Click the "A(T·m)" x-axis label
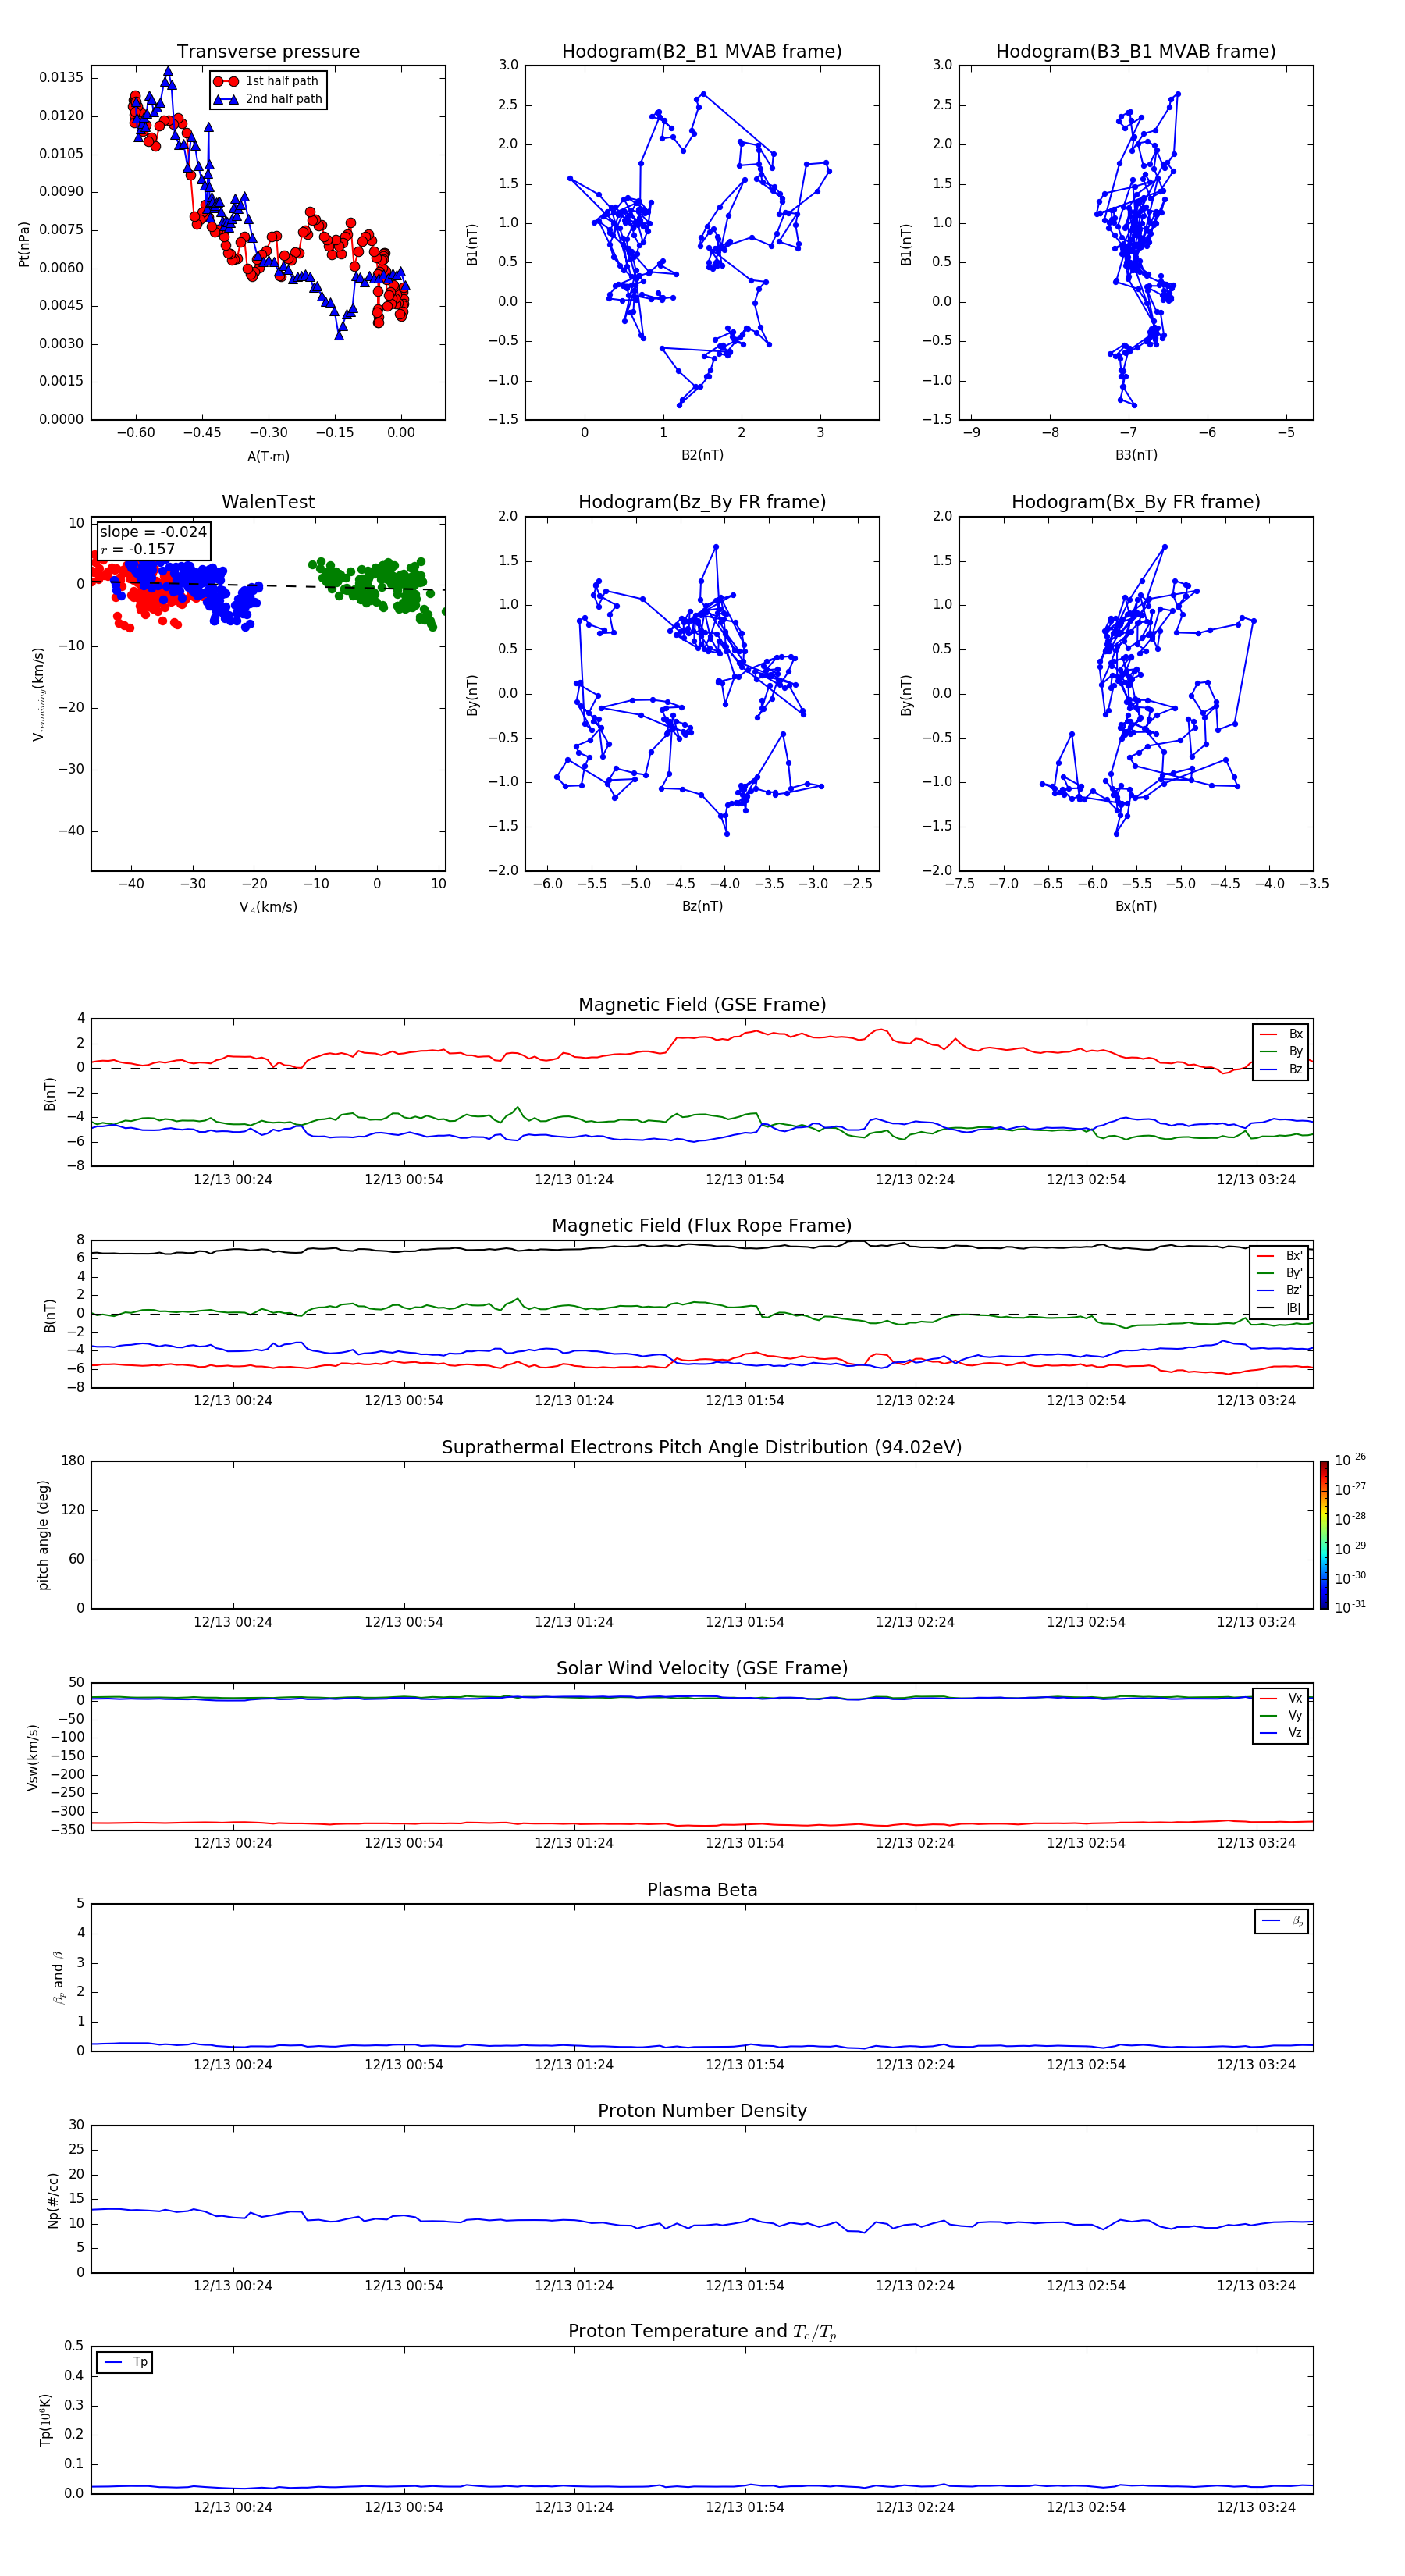 pos(268,457)
